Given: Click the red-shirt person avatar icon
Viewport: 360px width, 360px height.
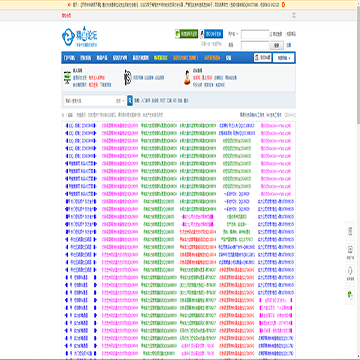Looking at the screenshot, I should (x=187, y=78).
